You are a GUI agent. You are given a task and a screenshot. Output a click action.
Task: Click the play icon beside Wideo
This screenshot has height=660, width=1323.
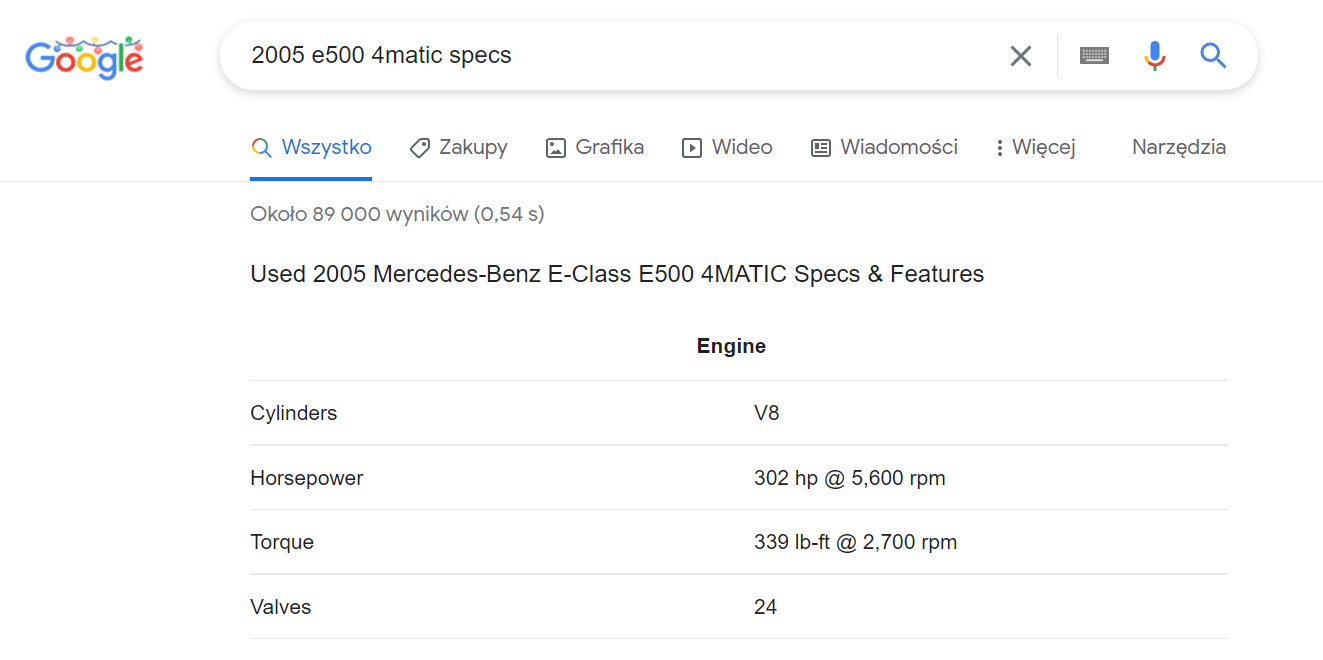pos(692,148)
